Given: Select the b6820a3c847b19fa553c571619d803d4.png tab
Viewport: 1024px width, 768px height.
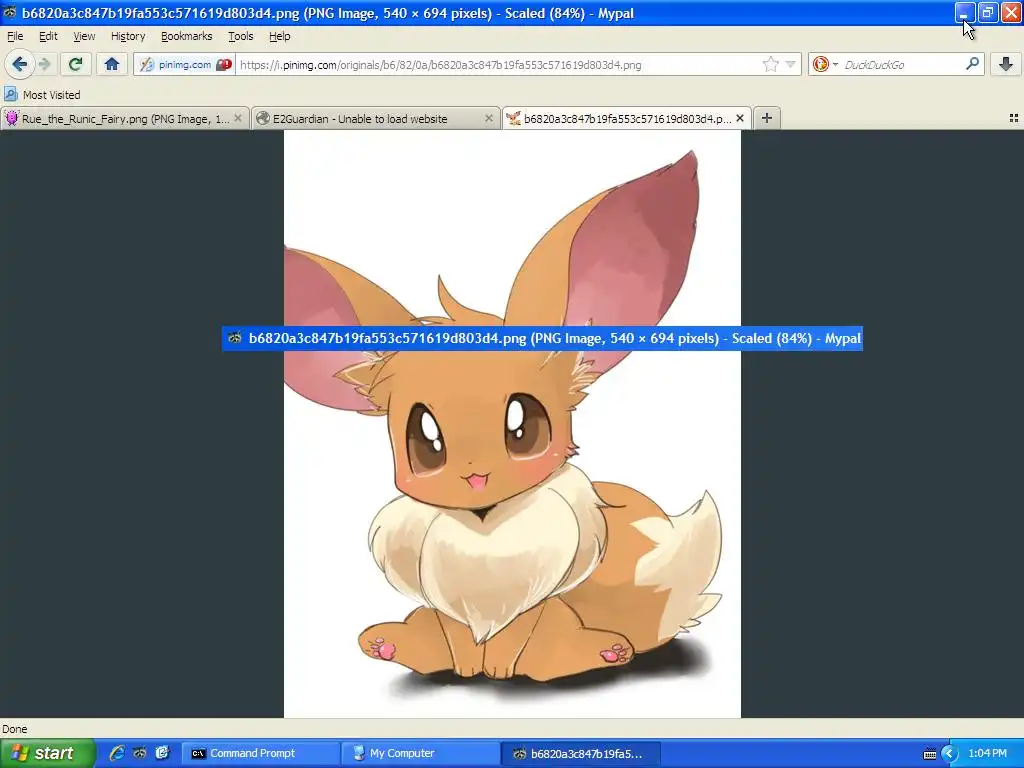Looking at the screenshot, I should tap(626, 118).
